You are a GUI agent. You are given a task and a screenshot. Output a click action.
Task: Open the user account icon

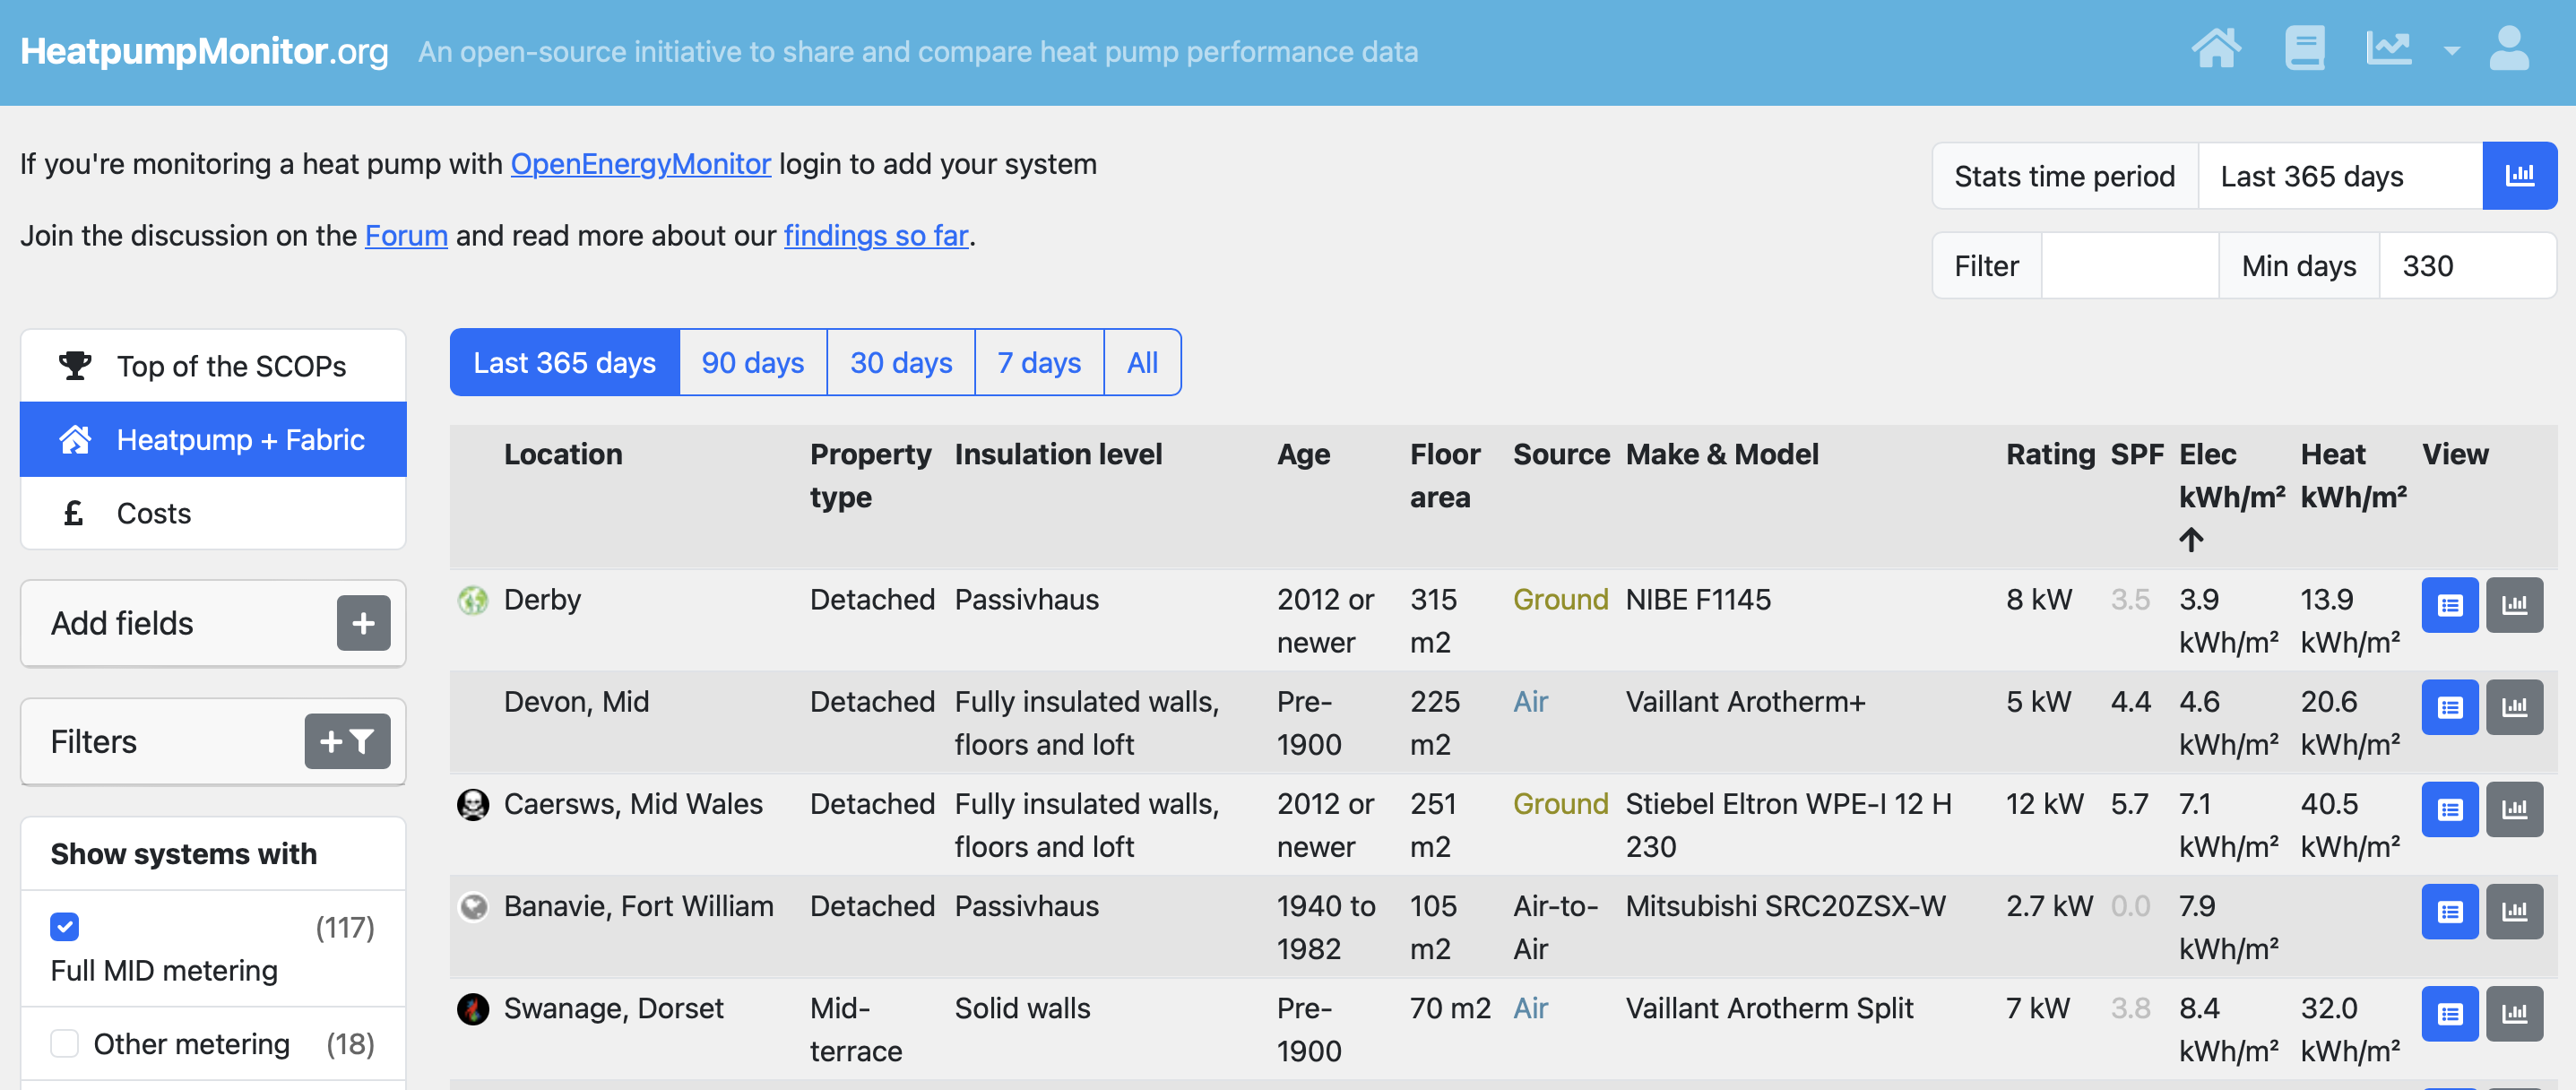(x=2508, y=48)
